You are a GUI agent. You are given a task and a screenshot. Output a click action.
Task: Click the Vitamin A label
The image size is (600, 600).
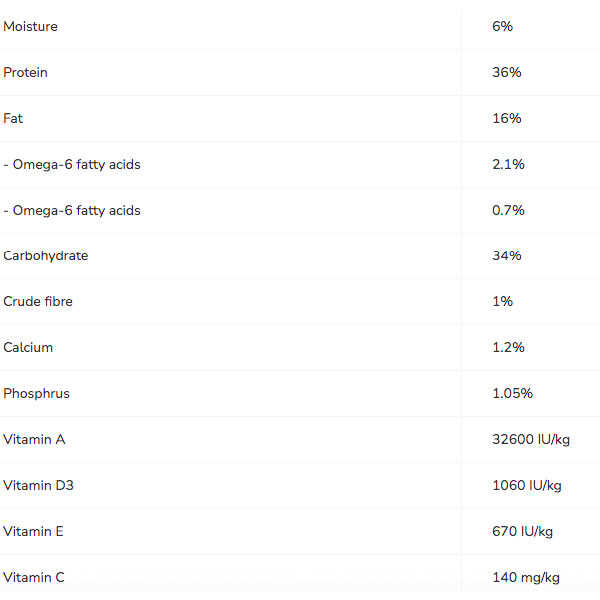tap(34, 440)
